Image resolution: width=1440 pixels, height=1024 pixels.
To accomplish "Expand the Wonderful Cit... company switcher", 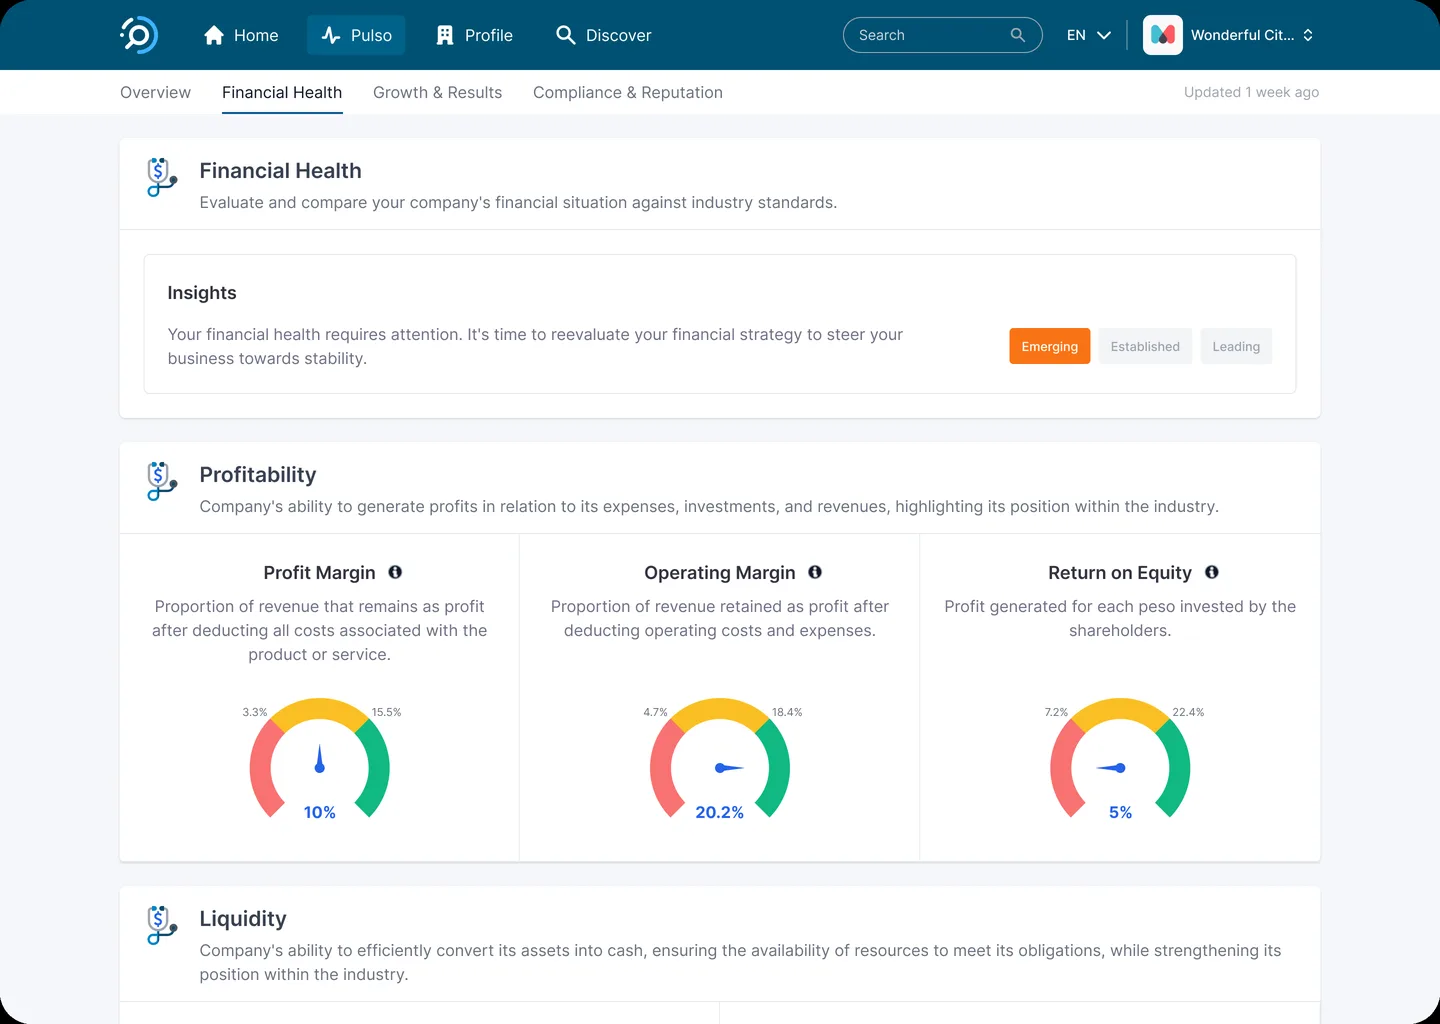I will (x=1308, y=35).
